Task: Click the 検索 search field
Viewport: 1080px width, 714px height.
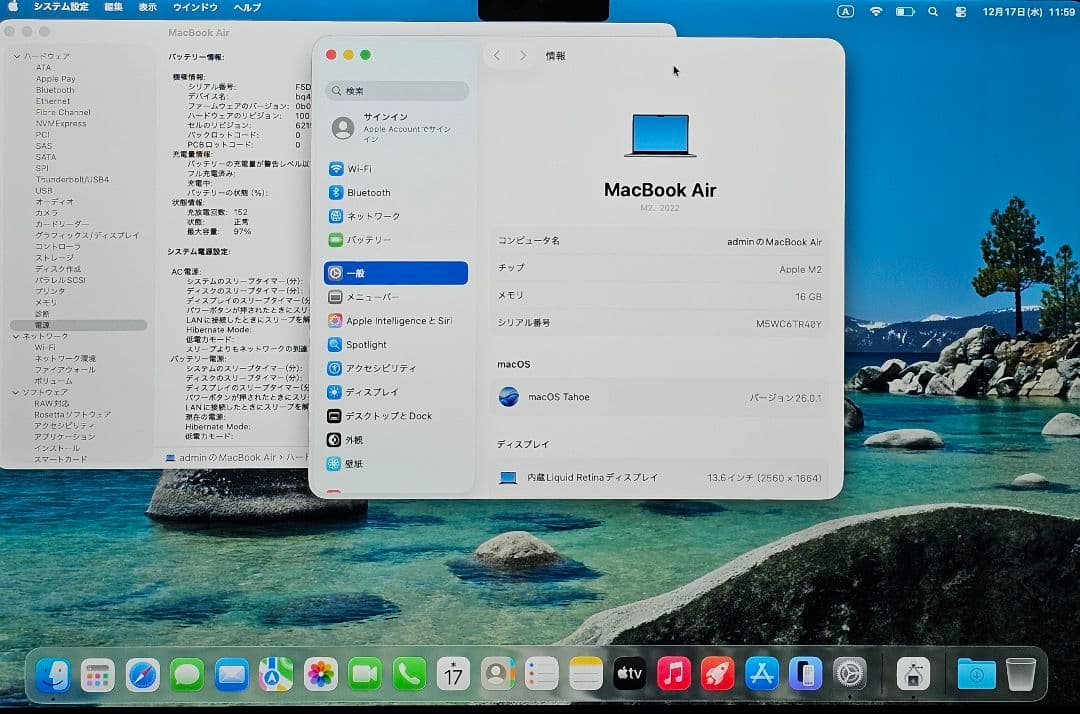Action: coord(395,90)
